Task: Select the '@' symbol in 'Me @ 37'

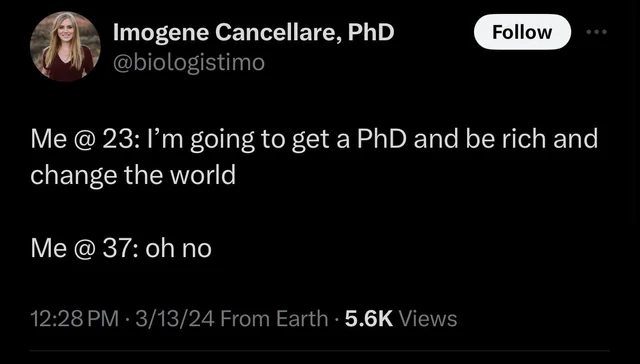Action: click(x=84, y=249)
